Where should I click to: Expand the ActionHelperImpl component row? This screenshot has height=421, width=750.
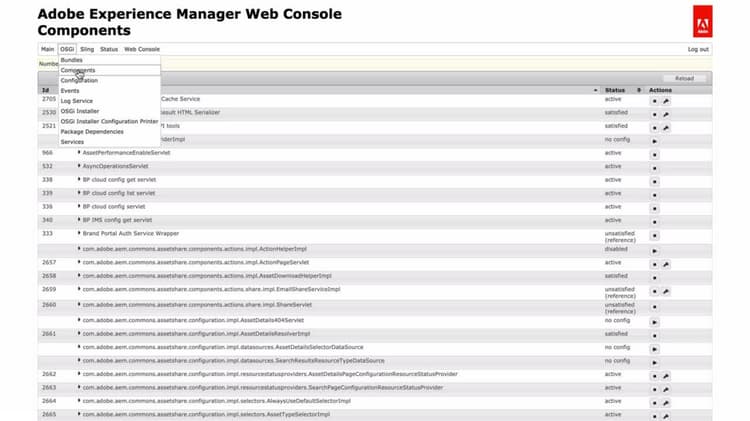click(x=79, y=249)
